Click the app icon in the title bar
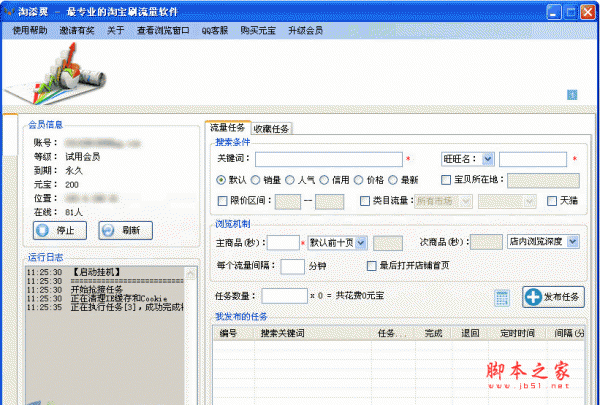 pyautogui.click(x=8, y=11)
